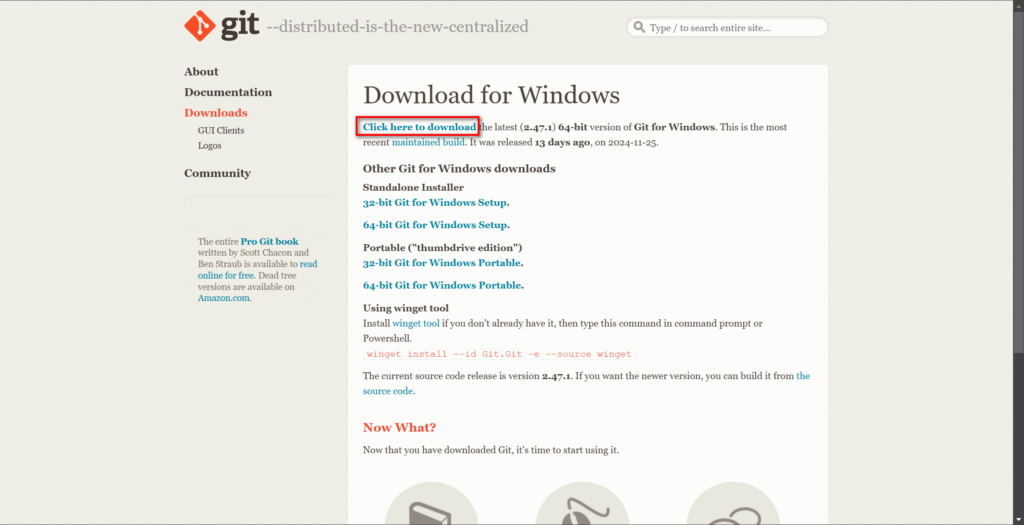The image size is (1024, 525).
Task: Click the 'Download for Windows' heading
Action: (x=491, y=95)
